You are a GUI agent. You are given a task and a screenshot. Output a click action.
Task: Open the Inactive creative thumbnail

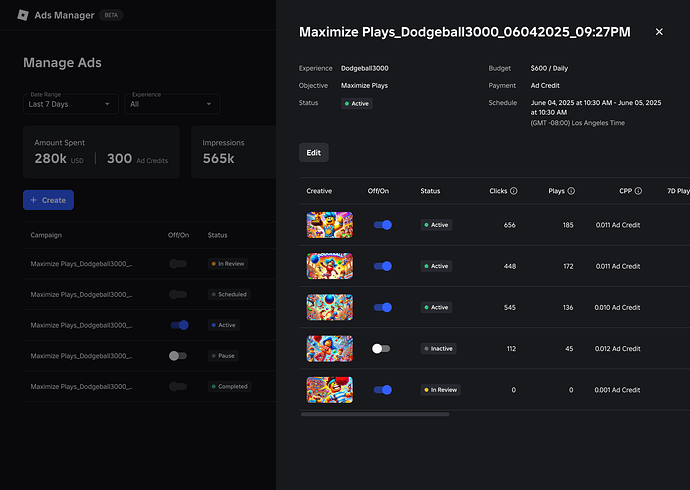[330, 349]
